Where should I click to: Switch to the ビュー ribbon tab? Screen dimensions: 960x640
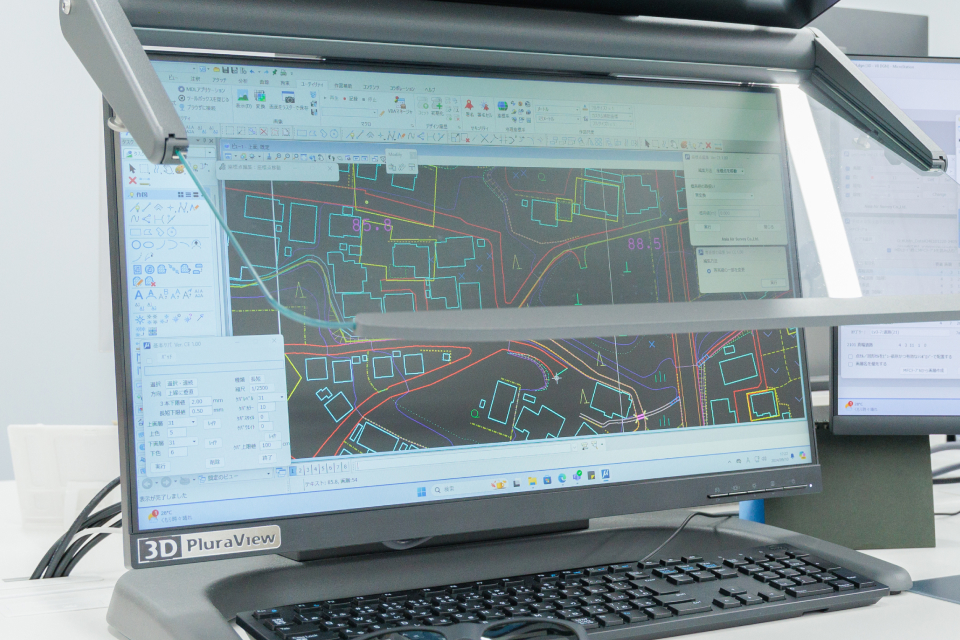[x=173, y=78]
